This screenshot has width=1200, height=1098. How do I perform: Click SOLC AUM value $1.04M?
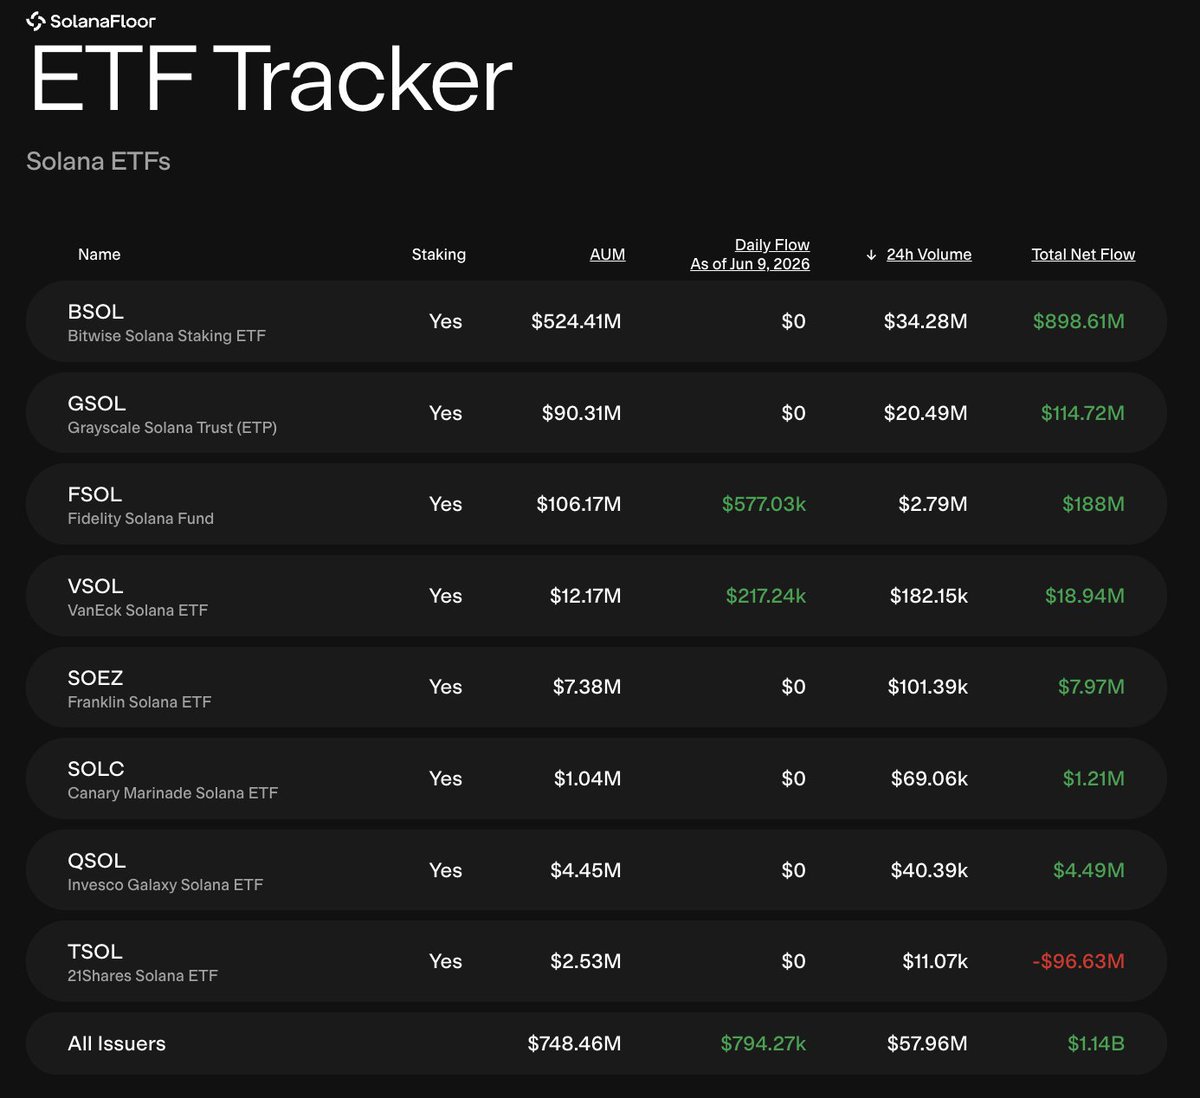point(588,779)
